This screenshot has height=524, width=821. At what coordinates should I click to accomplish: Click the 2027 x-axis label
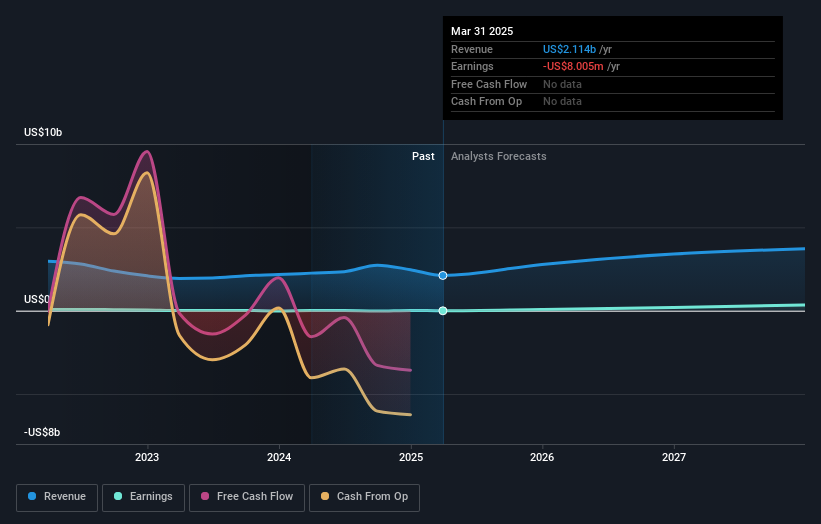(x=674, y=458)
